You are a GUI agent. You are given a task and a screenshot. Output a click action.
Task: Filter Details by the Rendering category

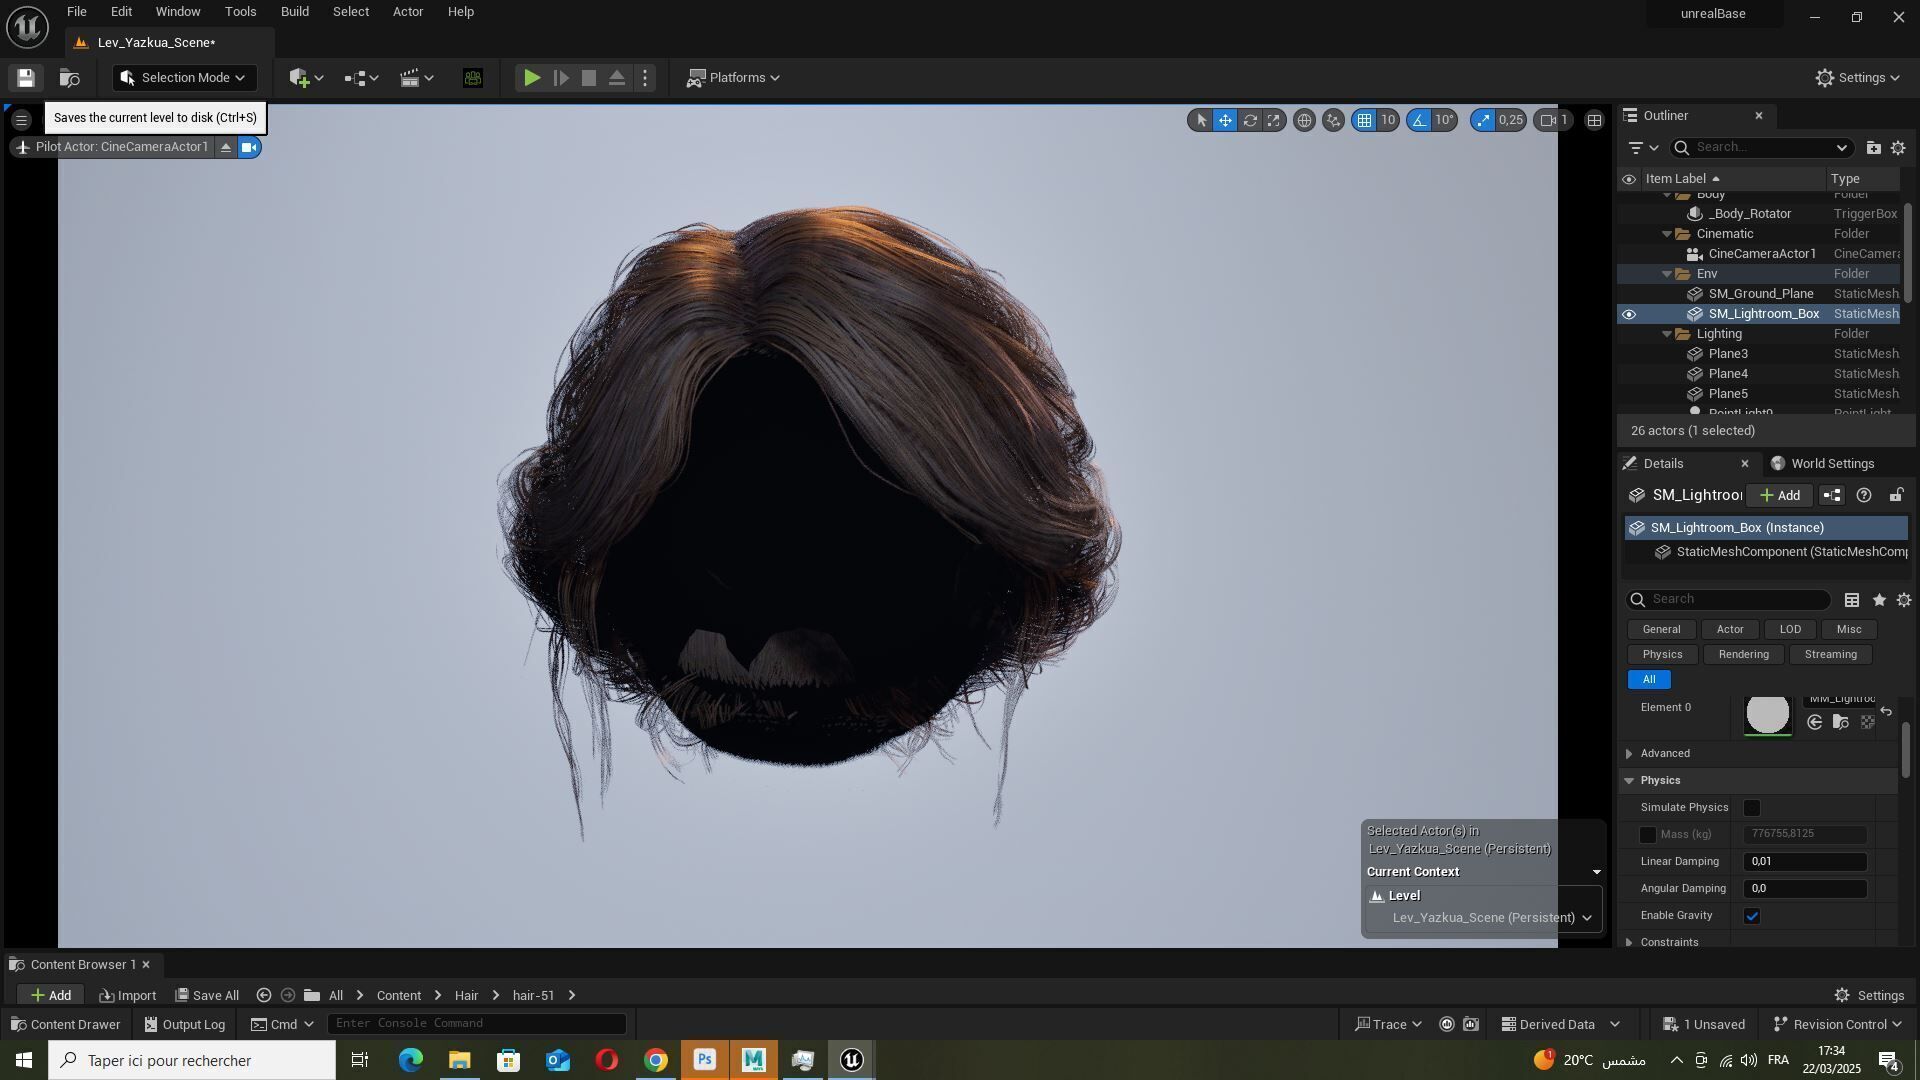click(x=1743, y=655)
